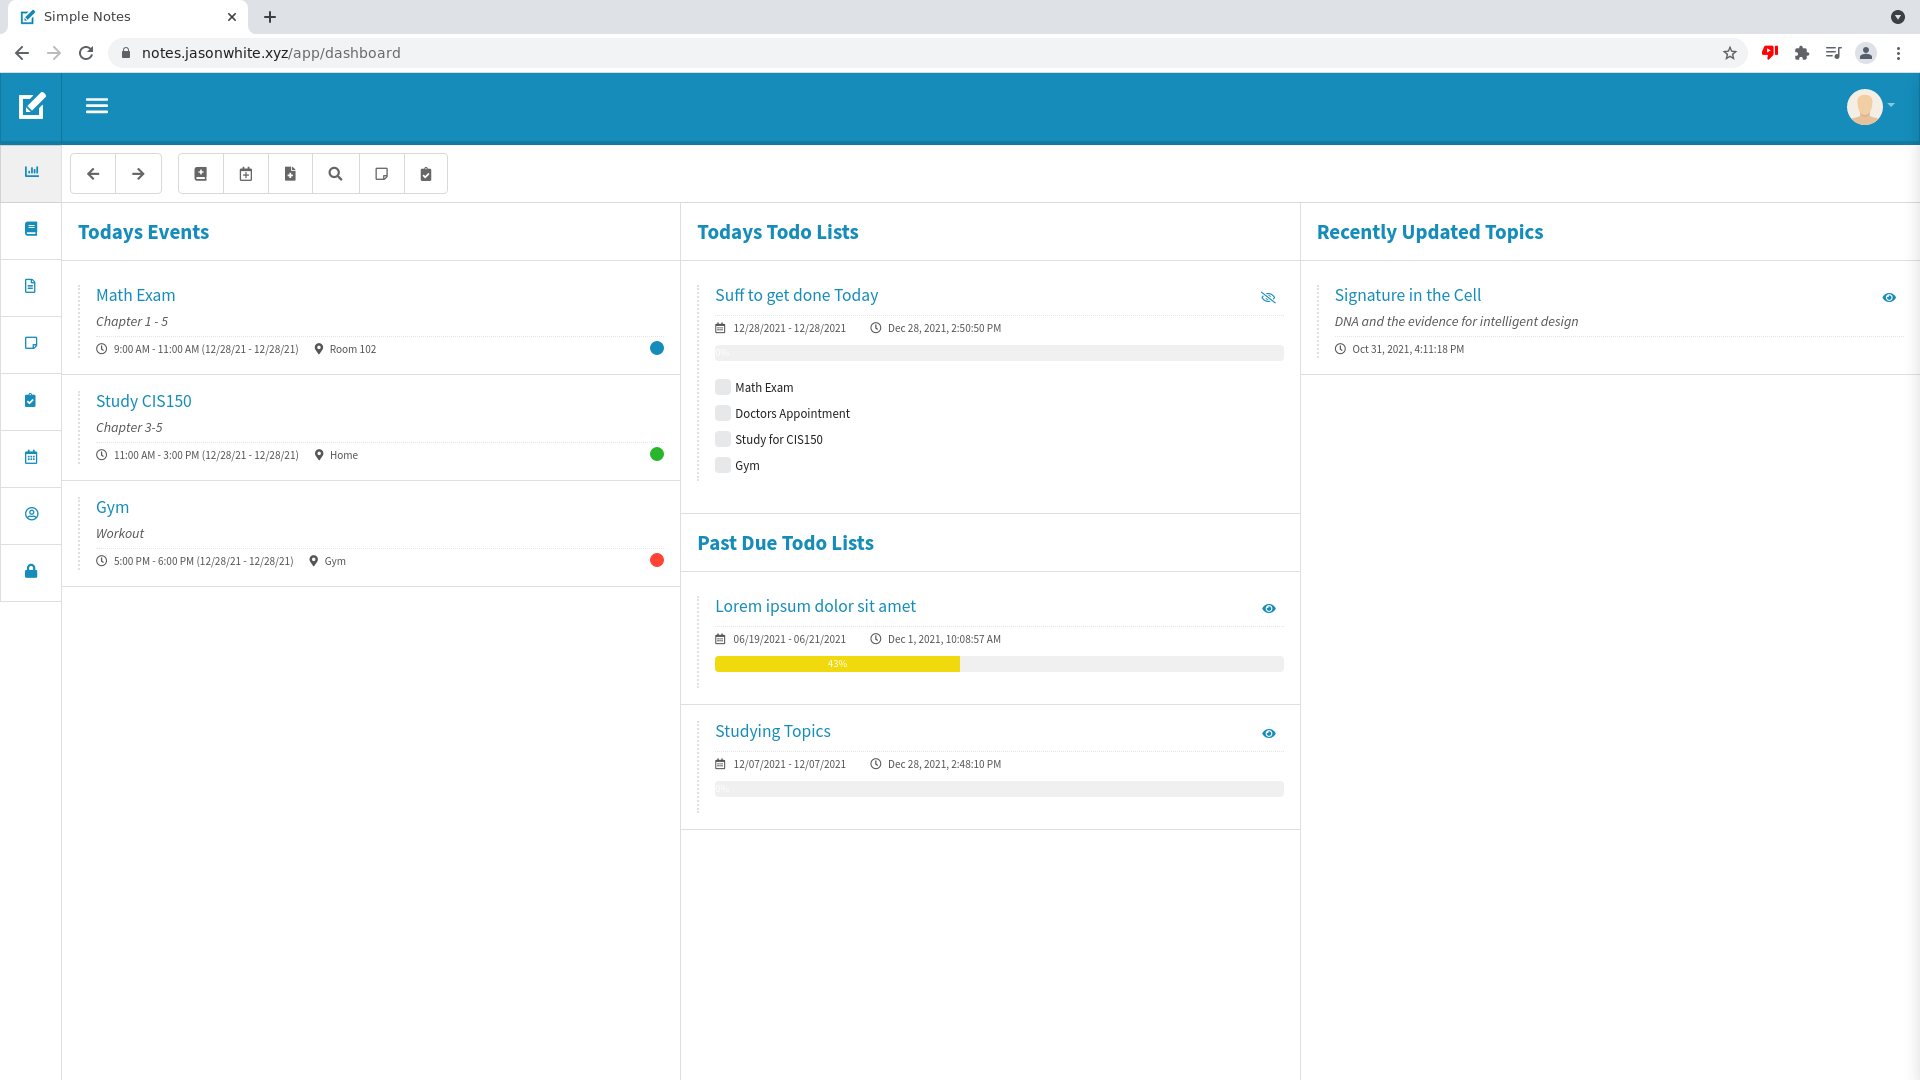Open the calendar section in sidebar
Screen dimensions: 1920x1080
[x=31, y=457]
